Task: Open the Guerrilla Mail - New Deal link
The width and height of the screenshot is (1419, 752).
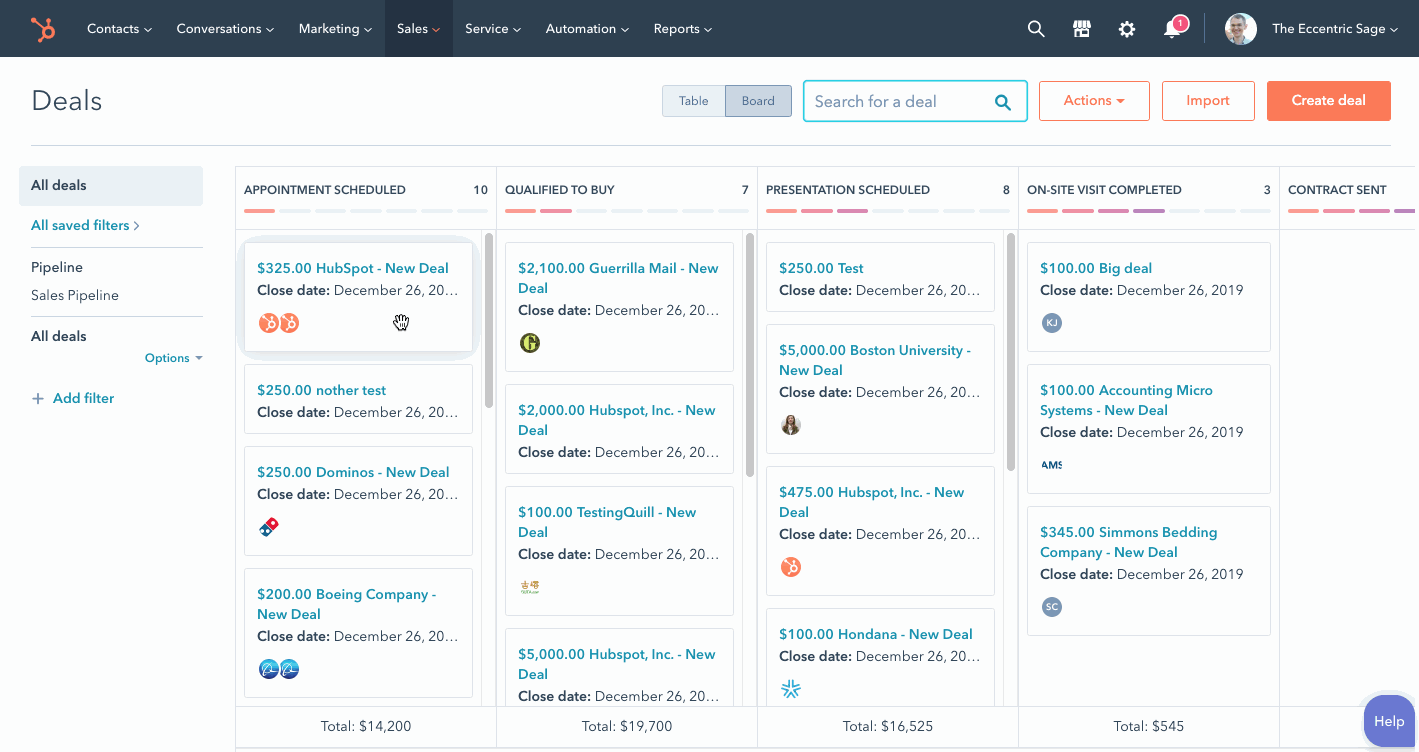Action: point(618,278)
